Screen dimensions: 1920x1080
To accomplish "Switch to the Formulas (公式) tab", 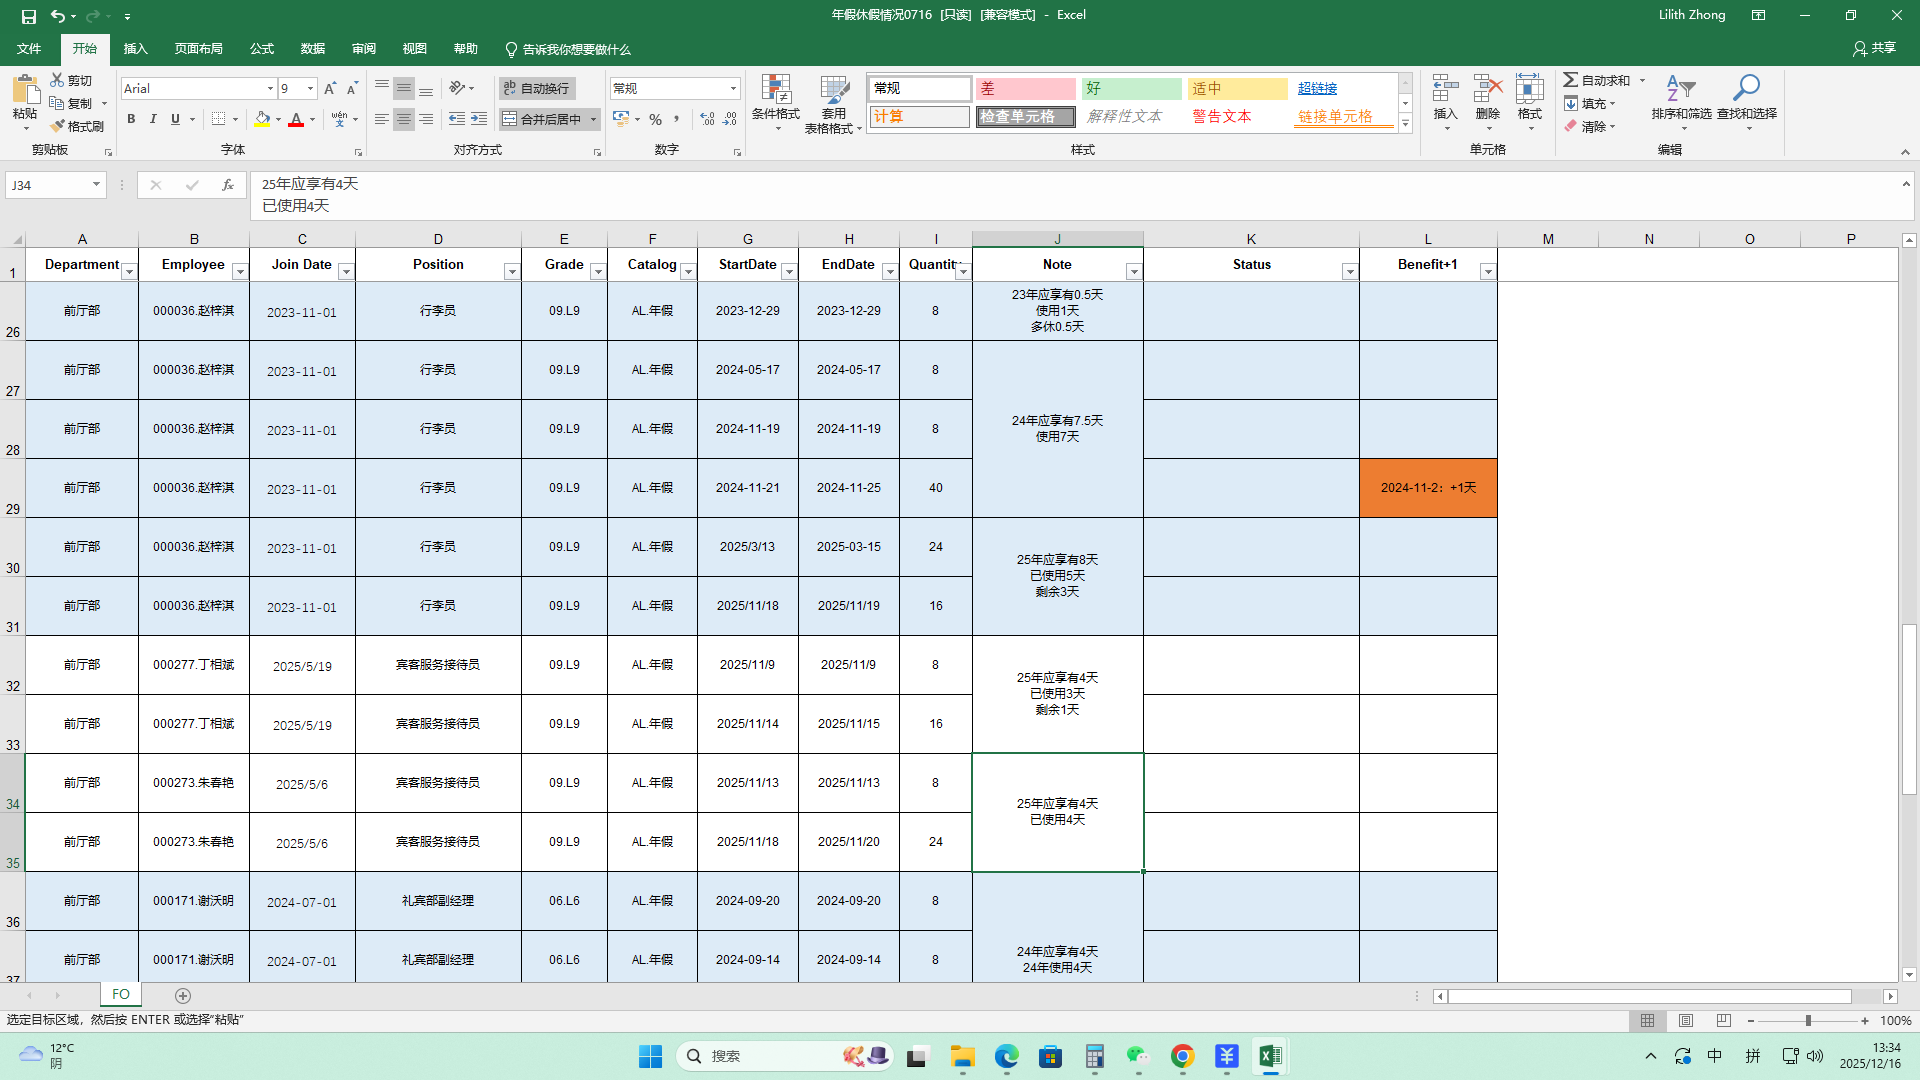I will pyautogui.click(x=262, y=49).
